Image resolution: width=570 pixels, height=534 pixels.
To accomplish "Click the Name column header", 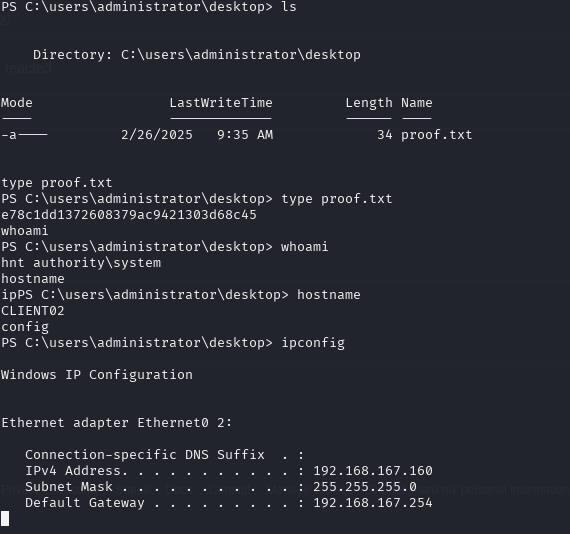I will pos(417,103).
